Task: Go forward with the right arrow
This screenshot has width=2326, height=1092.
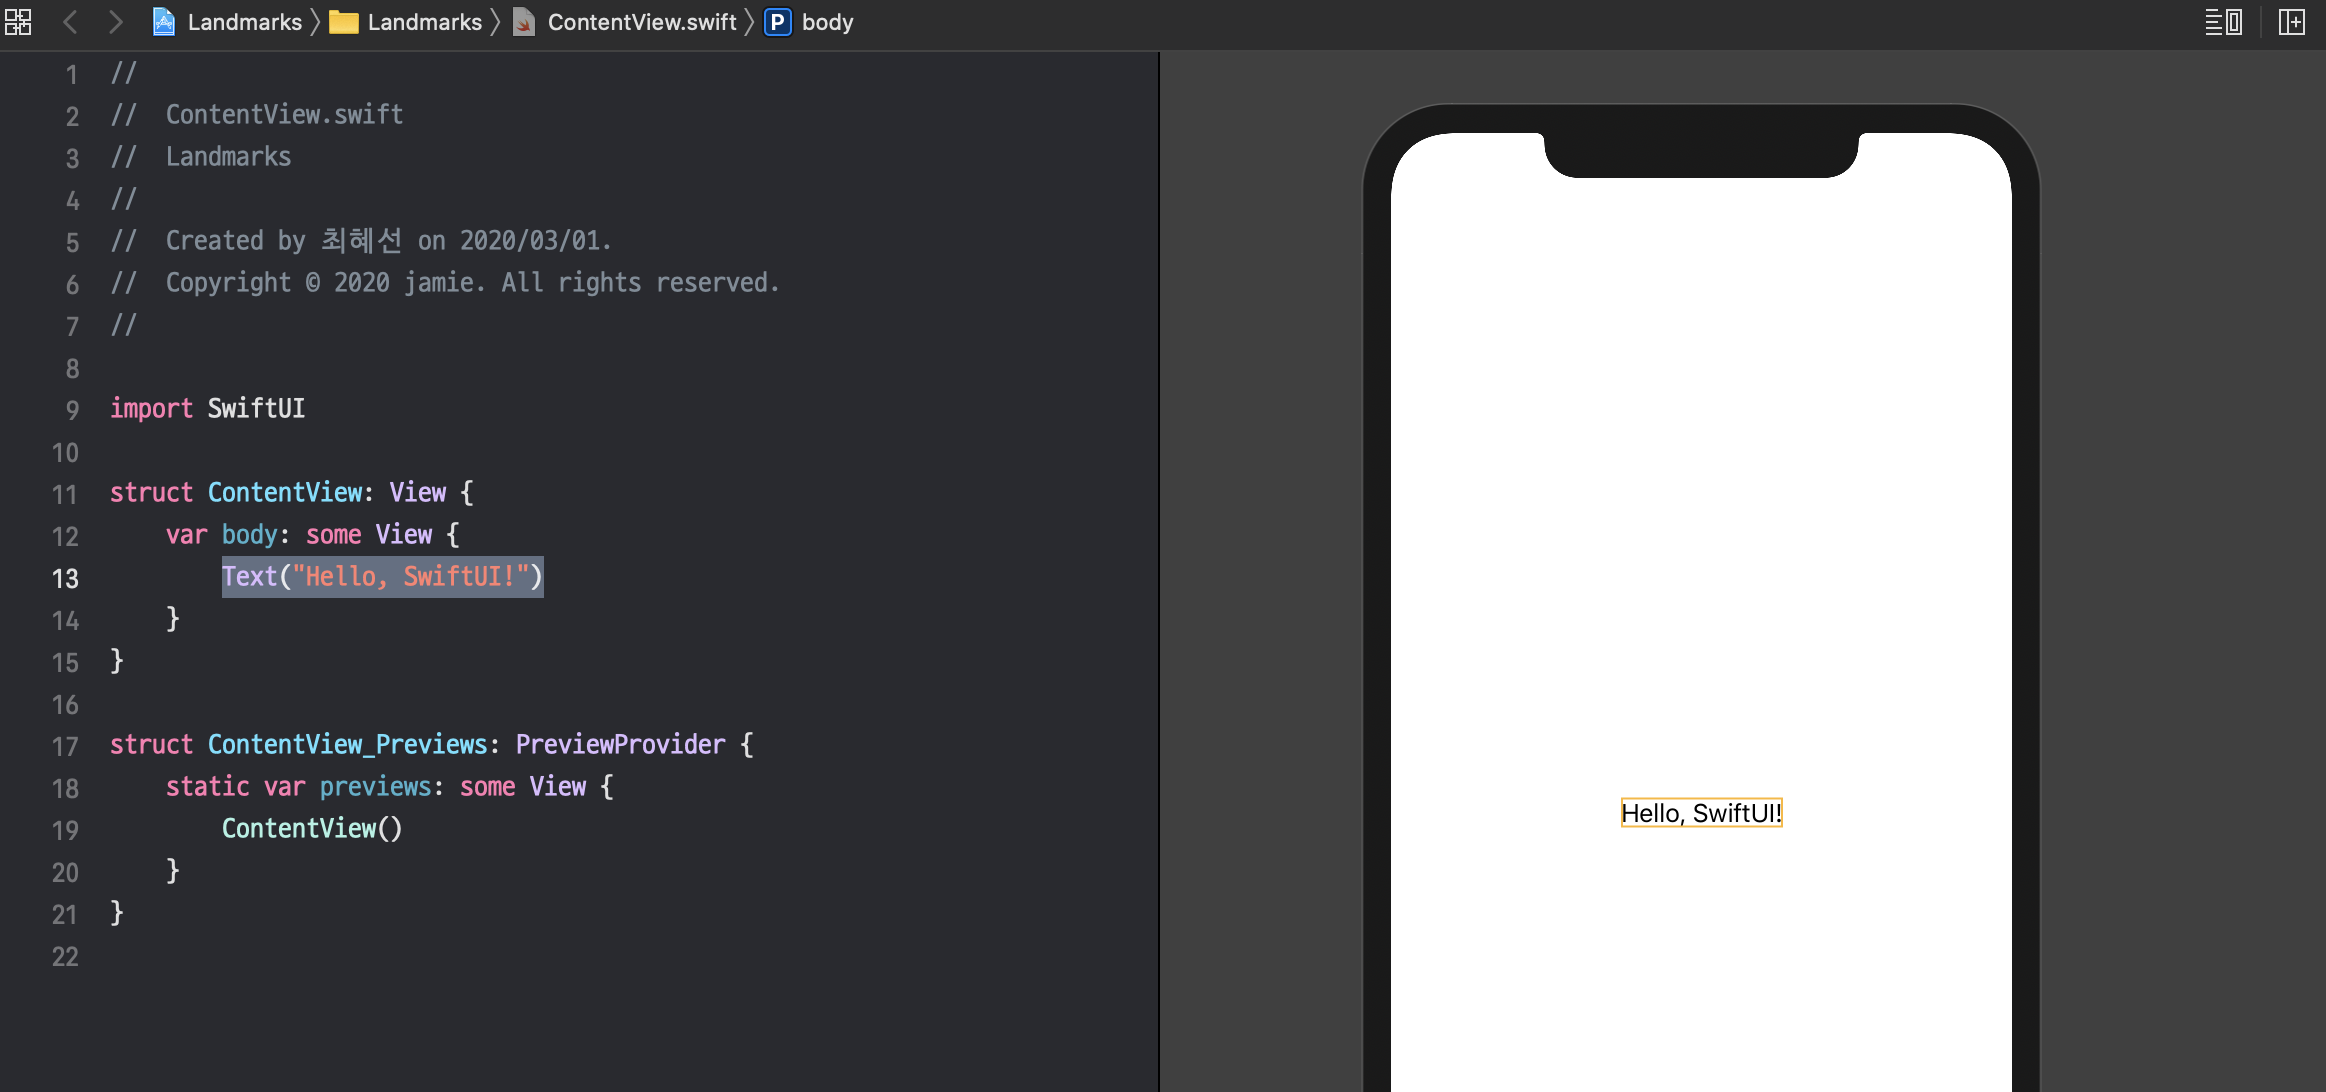Action: click(x=116, y=22)
